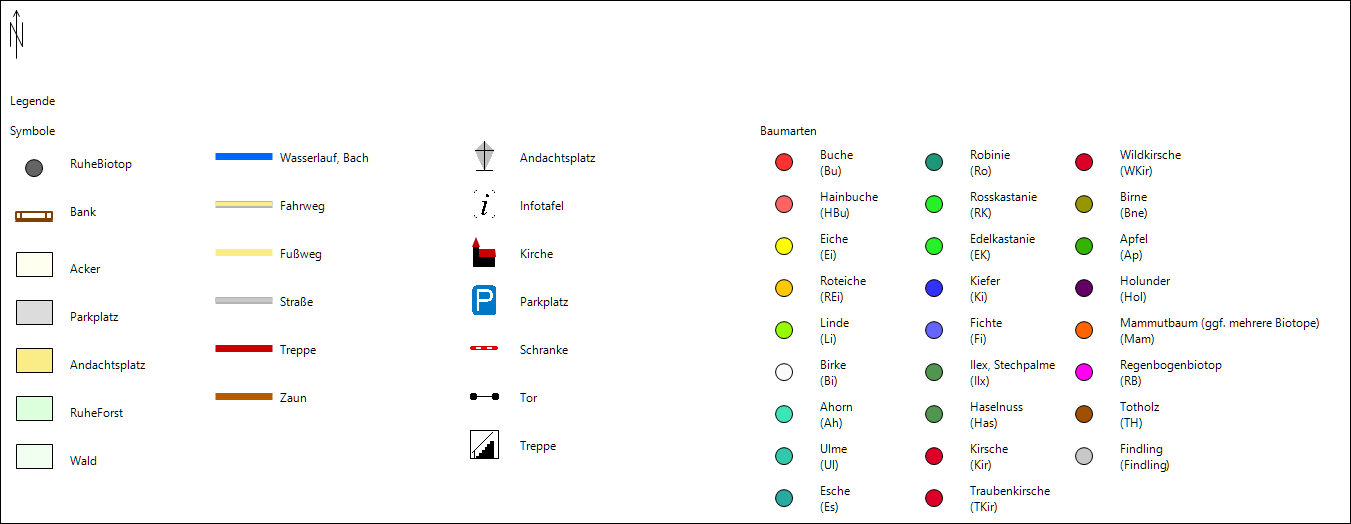1351x524 pixels.
Task: Click the label text 'RuheBiotop'
Action: click(x=101, y=164)
